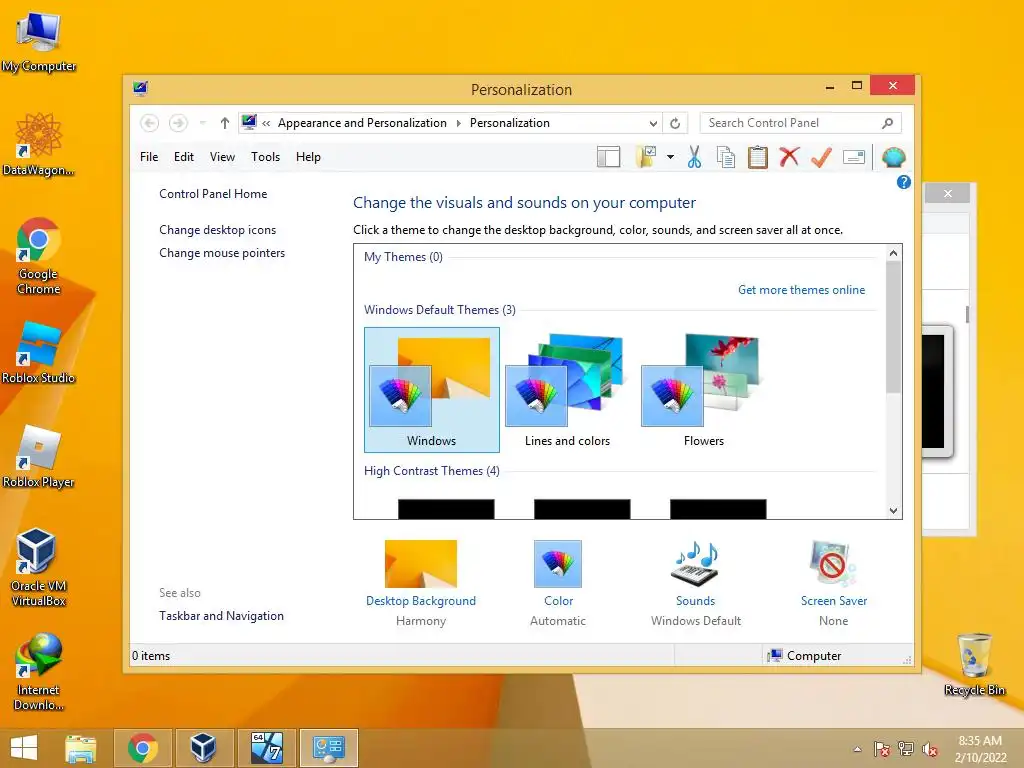Click Get more themes online
This screenshot has height=768, width=1024.
pos(801,290)
